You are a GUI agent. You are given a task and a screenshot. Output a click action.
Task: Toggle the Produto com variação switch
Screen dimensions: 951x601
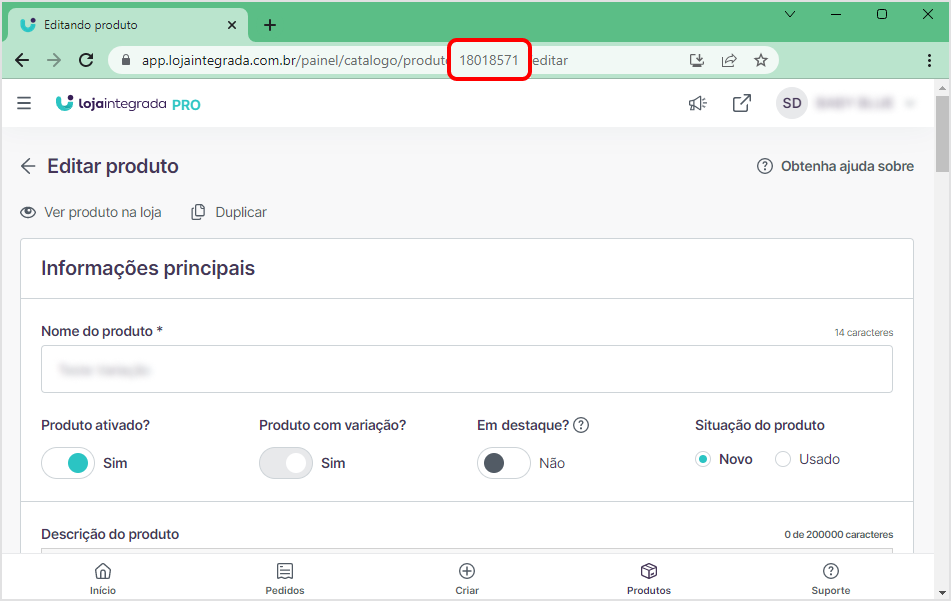(286, 463)
